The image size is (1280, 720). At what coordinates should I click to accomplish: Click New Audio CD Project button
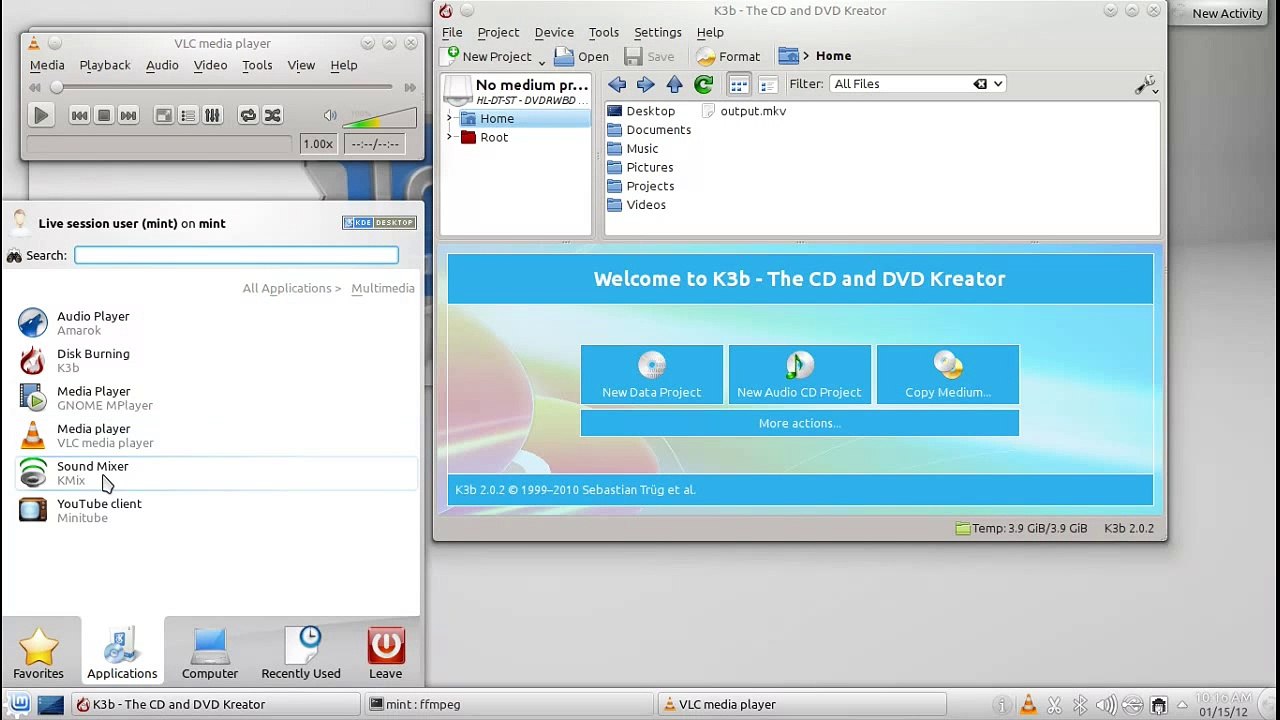[x=799, y=375]
